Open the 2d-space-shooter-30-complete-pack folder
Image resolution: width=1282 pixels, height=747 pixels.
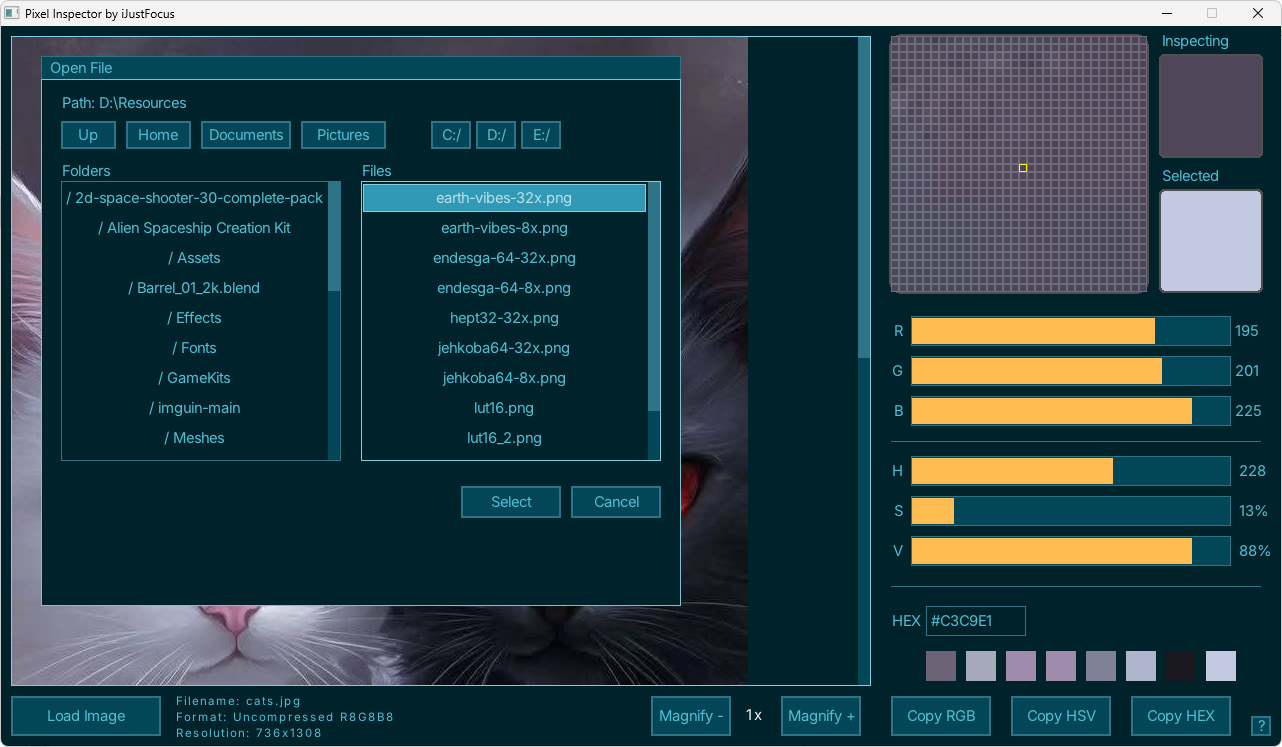click(195, 198)
